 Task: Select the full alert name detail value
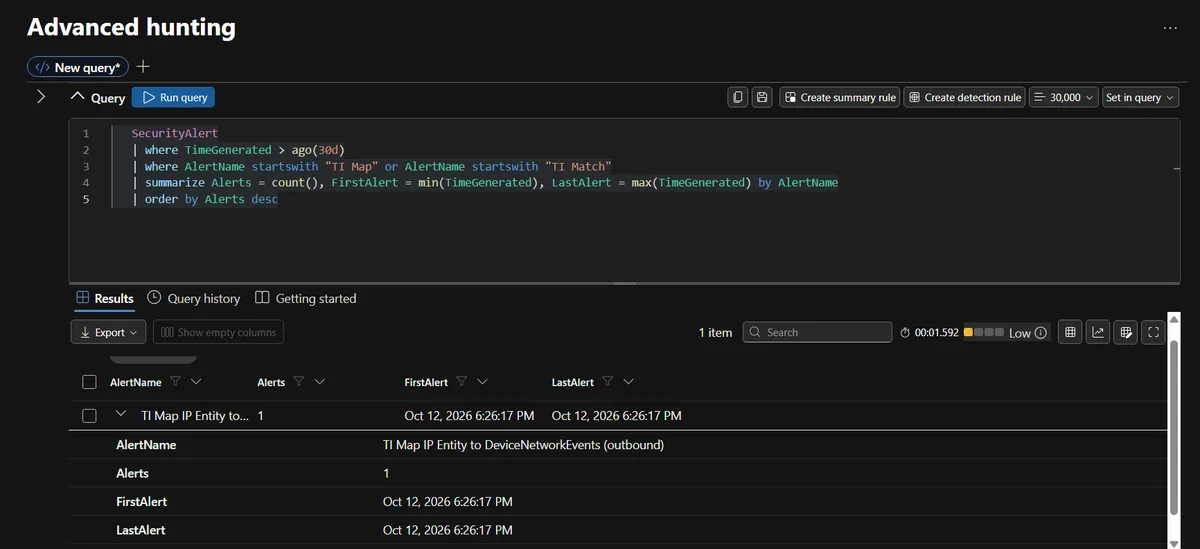(523, 444)
